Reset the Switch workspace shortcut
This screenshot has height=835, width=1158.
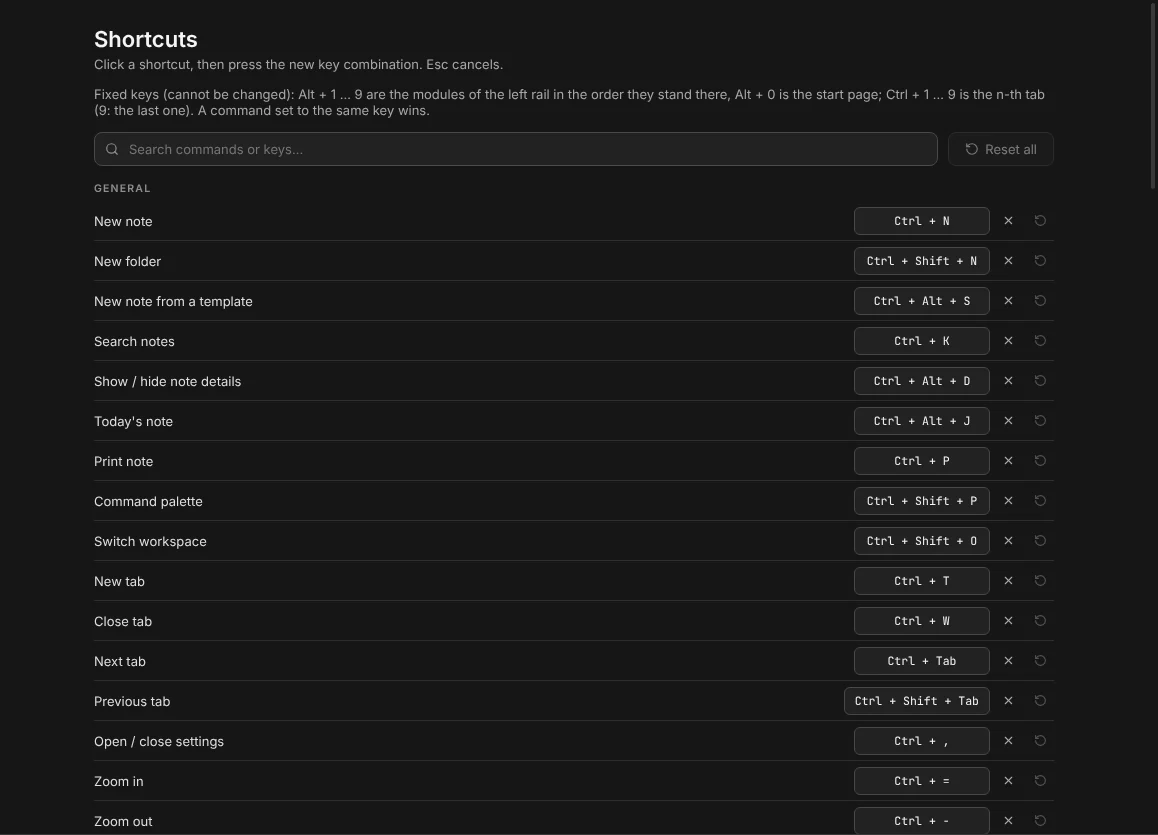(x=1040, y=540)
